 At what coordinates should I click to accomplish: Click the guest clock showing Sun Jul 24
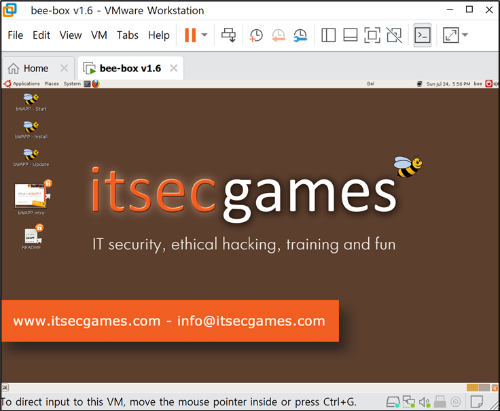pos(448,84)
